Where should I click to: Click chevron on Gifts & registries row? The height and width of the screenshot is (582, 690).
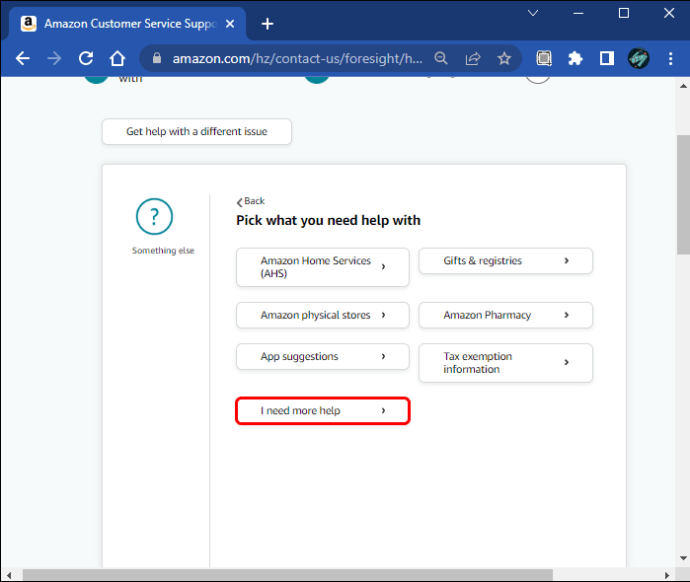[x=566, y=260]
